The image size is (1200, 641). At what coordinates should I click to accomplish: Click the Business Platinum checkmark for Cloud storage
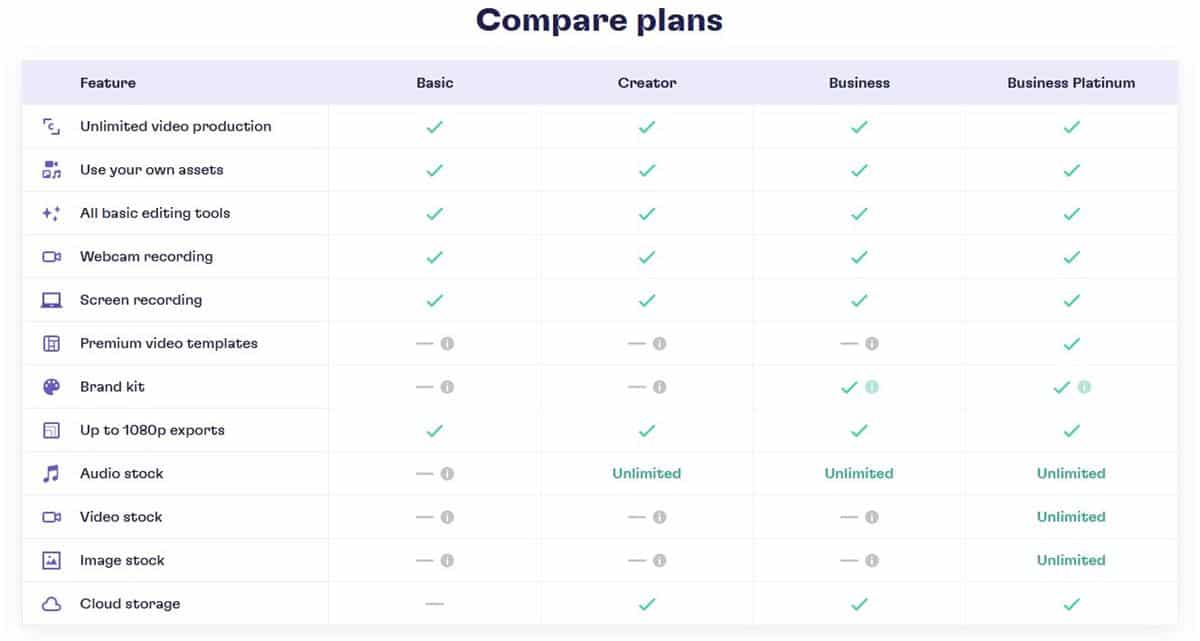[1071, 603]
